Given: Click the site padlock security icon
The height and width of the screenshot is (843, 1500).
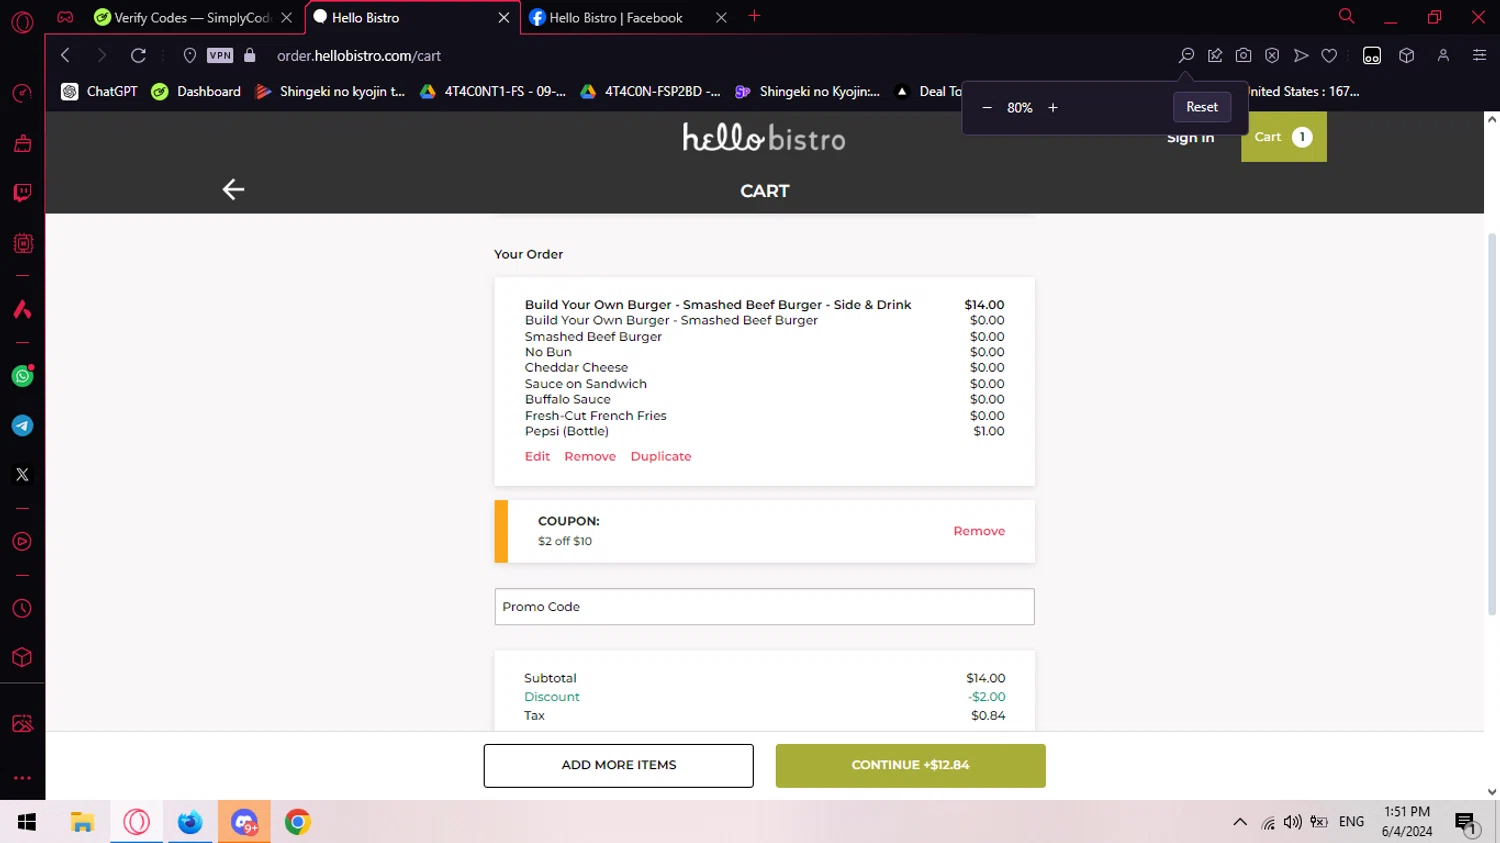Looking at the screenshot, I should [x=250, y=56].
